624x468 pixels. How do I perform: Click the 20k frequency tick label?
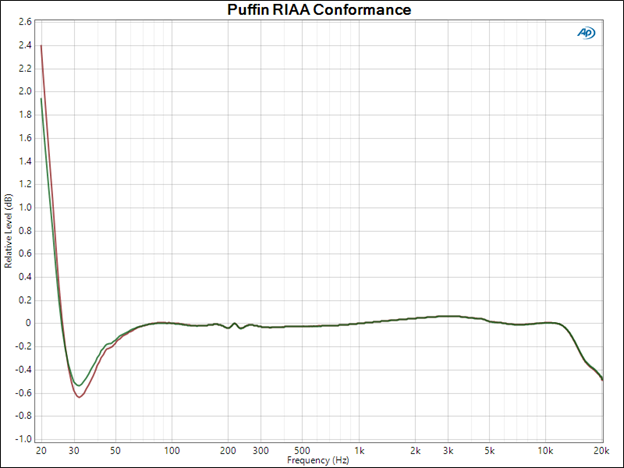click(601, 451)
